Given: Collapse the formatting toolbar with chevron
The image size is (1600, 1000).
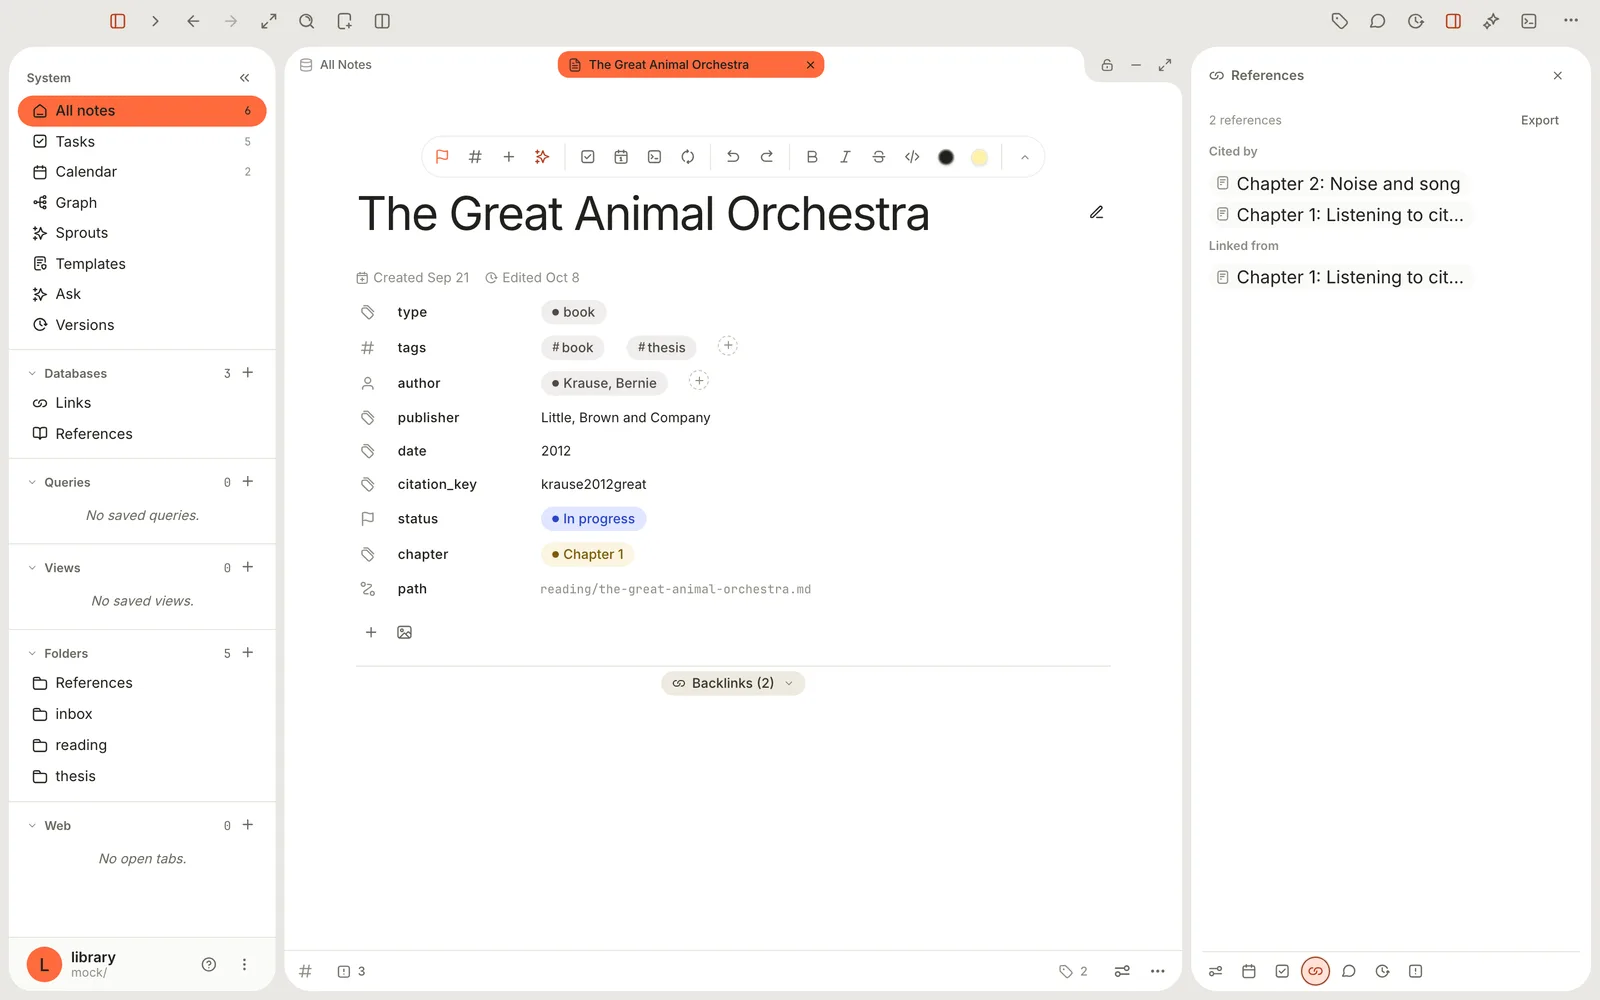Looking at the screenshot, I should [x=1025, y=157].
